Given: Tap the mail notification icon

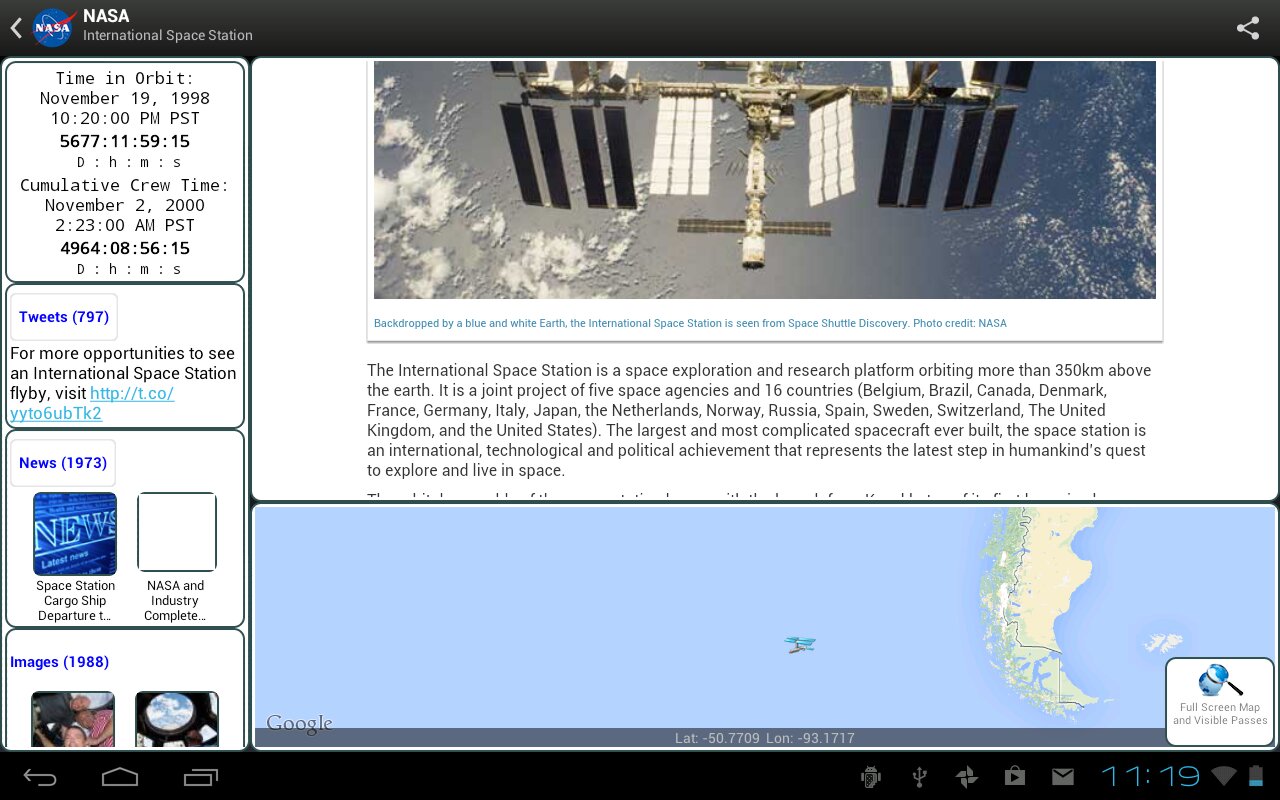Looking at the screenshot, I should (1062, 777).
